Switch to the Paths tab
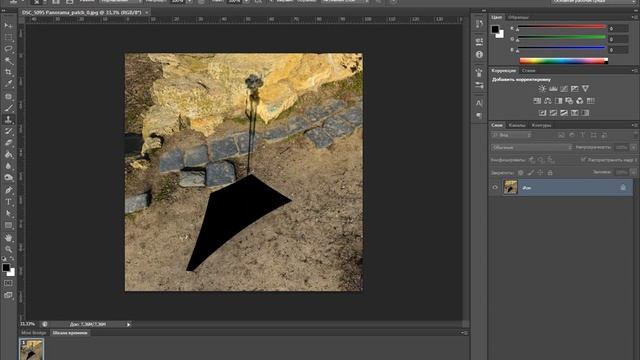 541,125
